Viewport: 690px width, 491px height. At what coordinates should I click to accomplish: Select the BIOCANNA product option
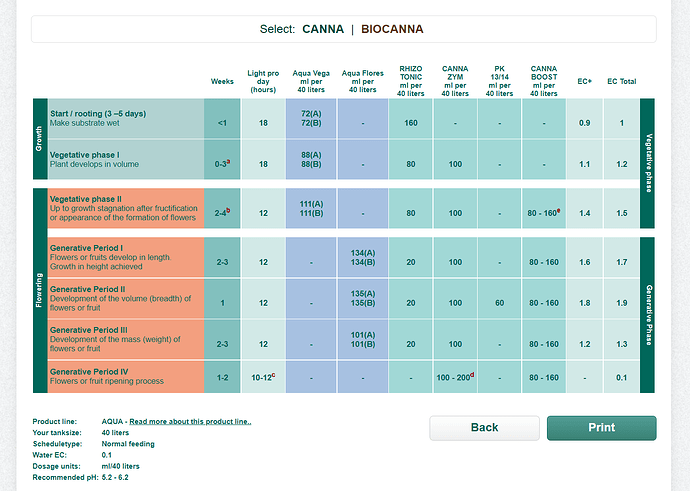392,29
